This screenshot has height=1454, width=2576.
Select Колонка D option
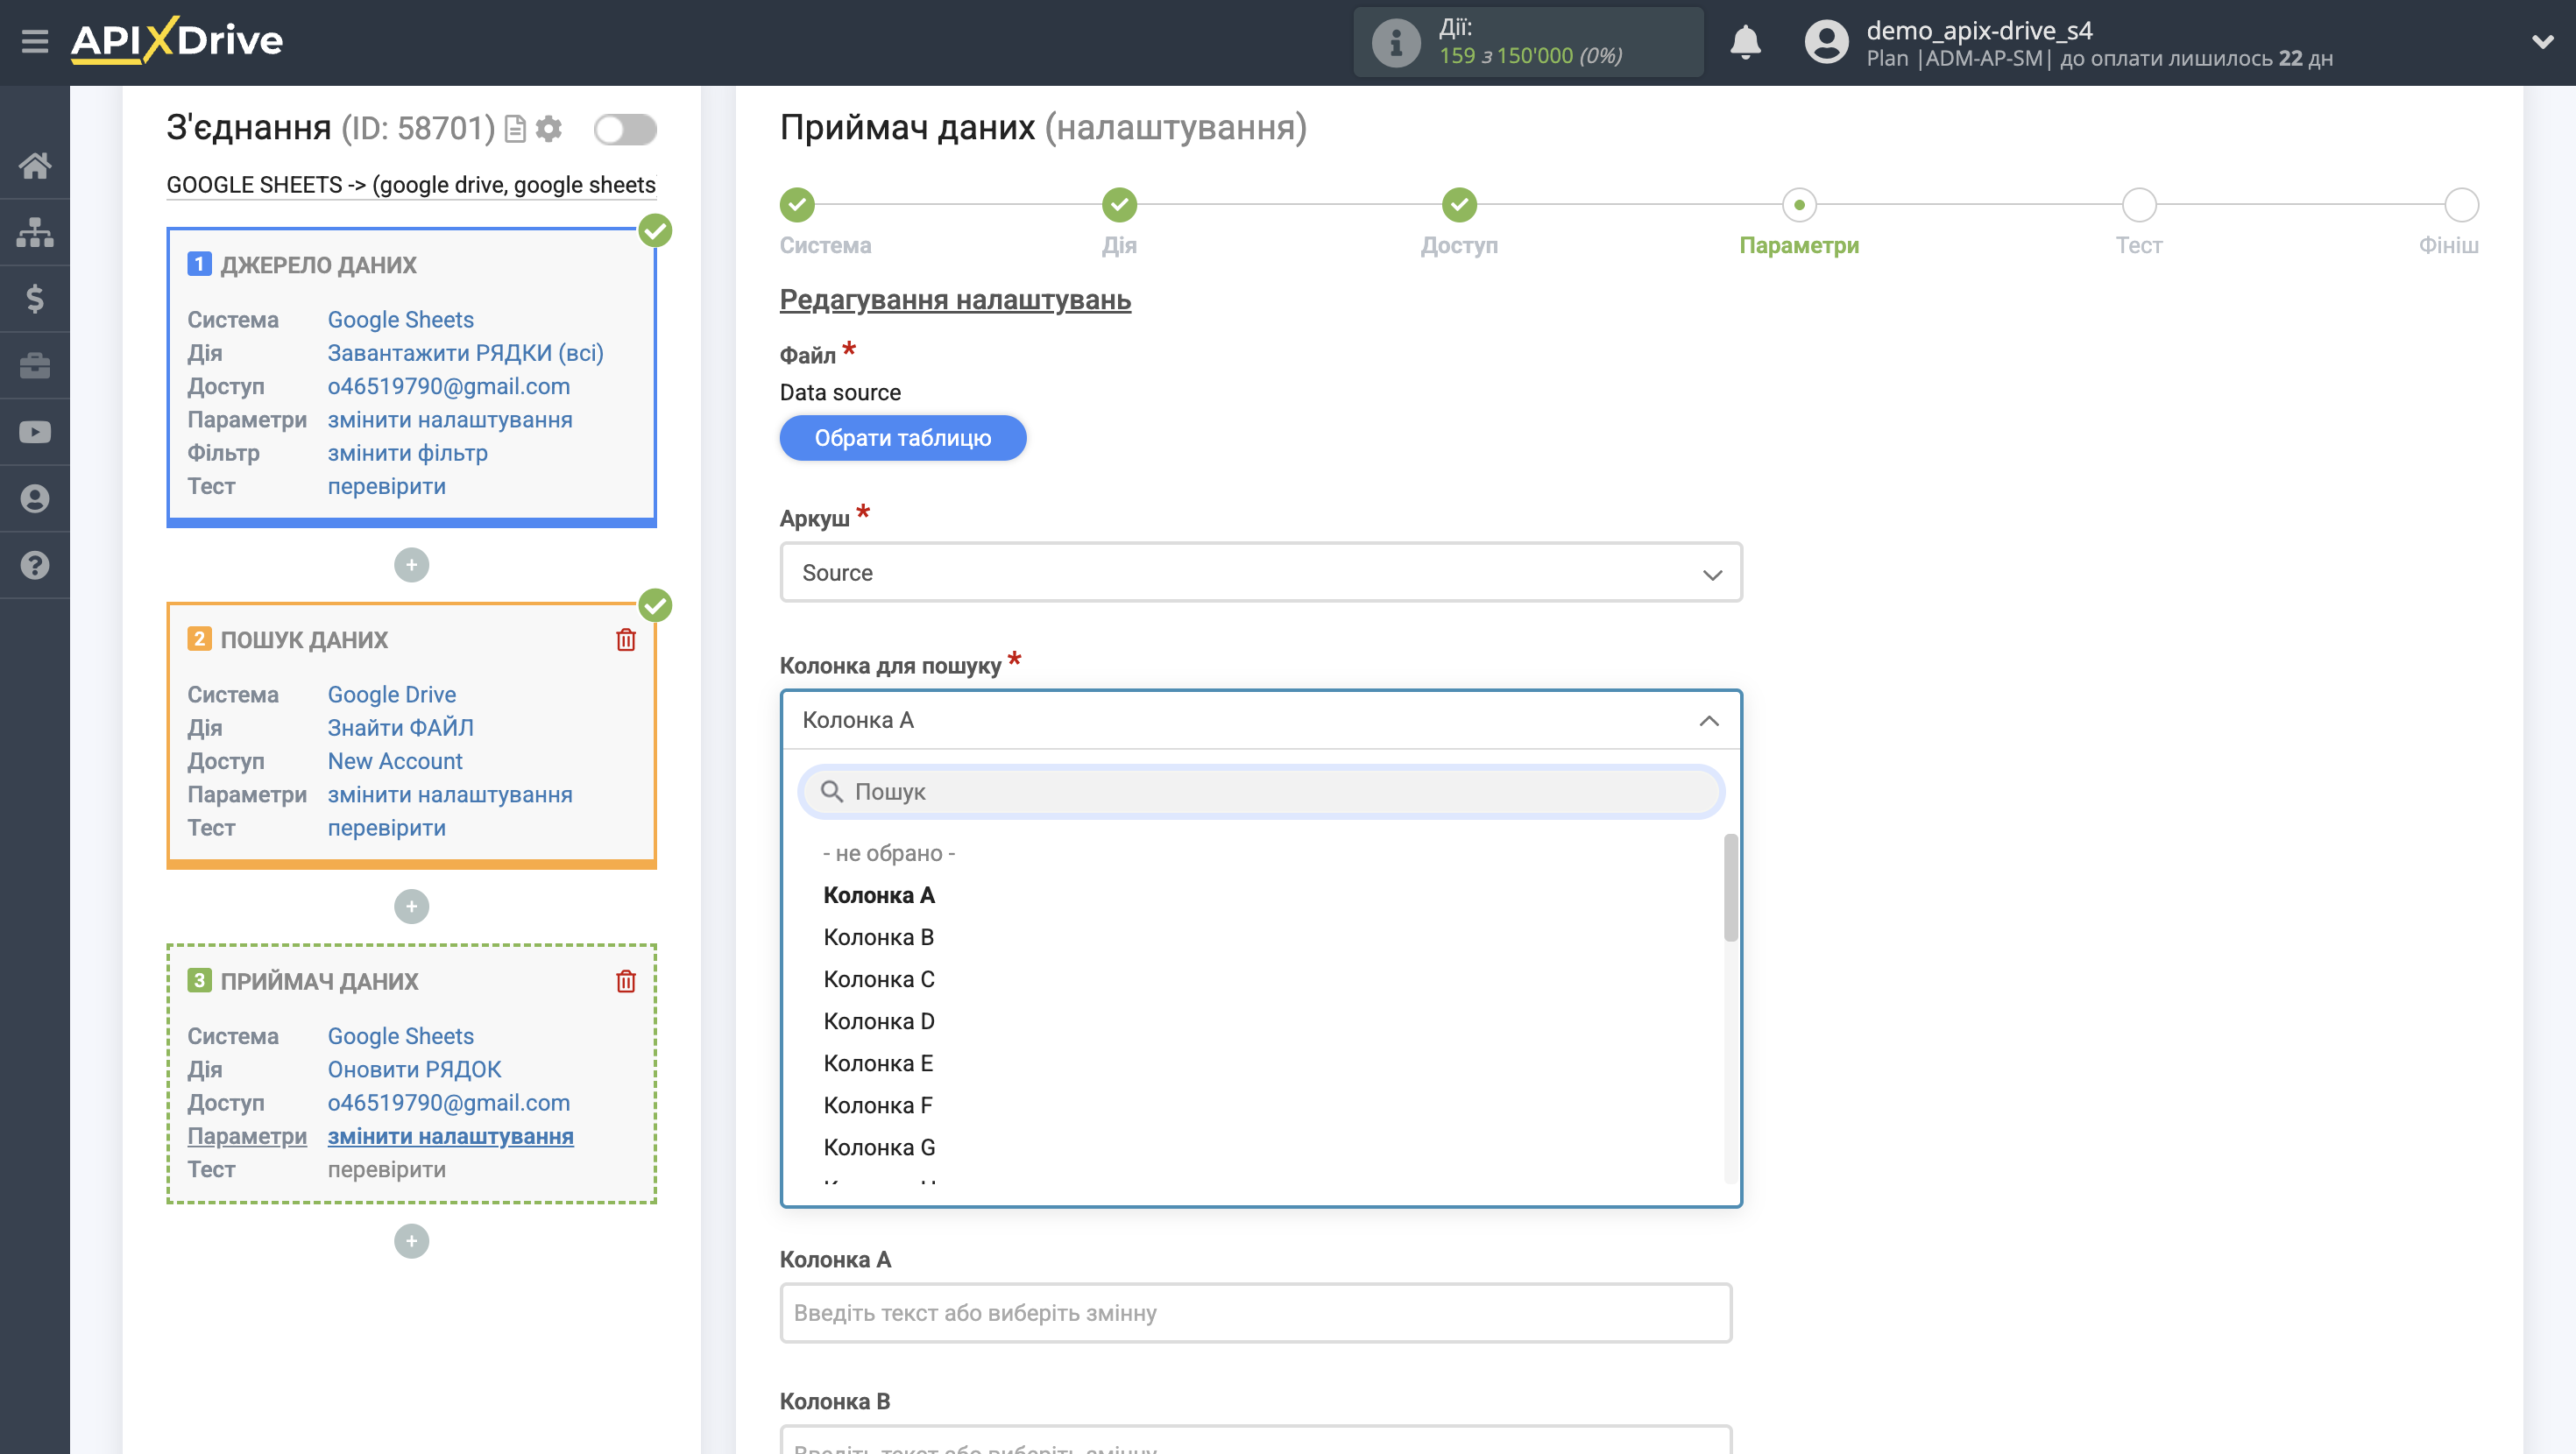[x=879, y=1021]
